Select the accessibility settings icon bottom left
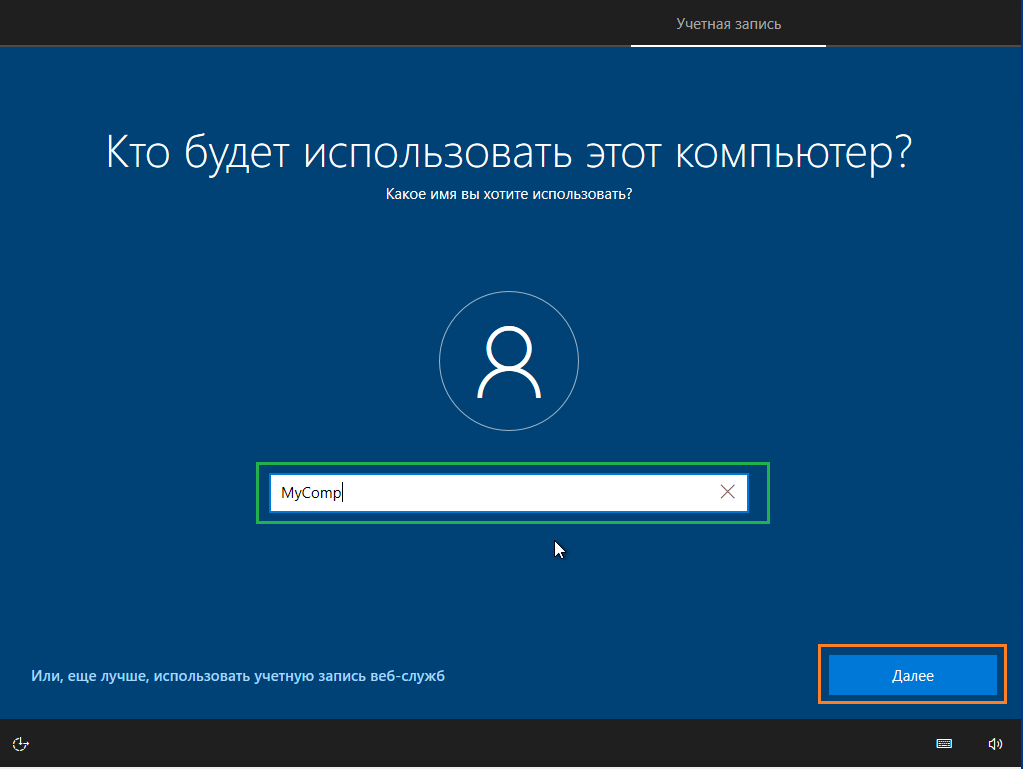This screenshot has height=769, width=1023. [x=20, y=744]
